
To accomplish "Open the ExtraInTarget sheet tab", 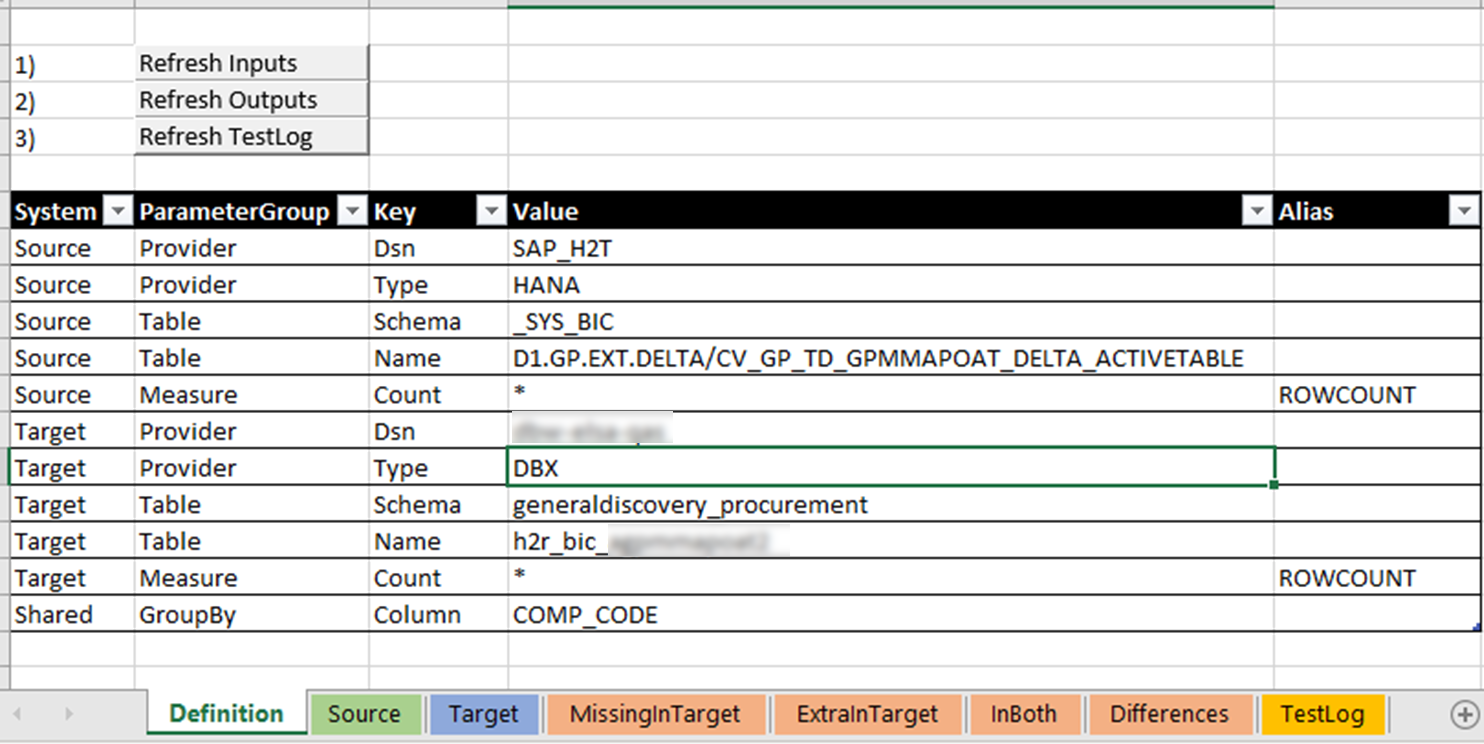I will pos(867,714).
